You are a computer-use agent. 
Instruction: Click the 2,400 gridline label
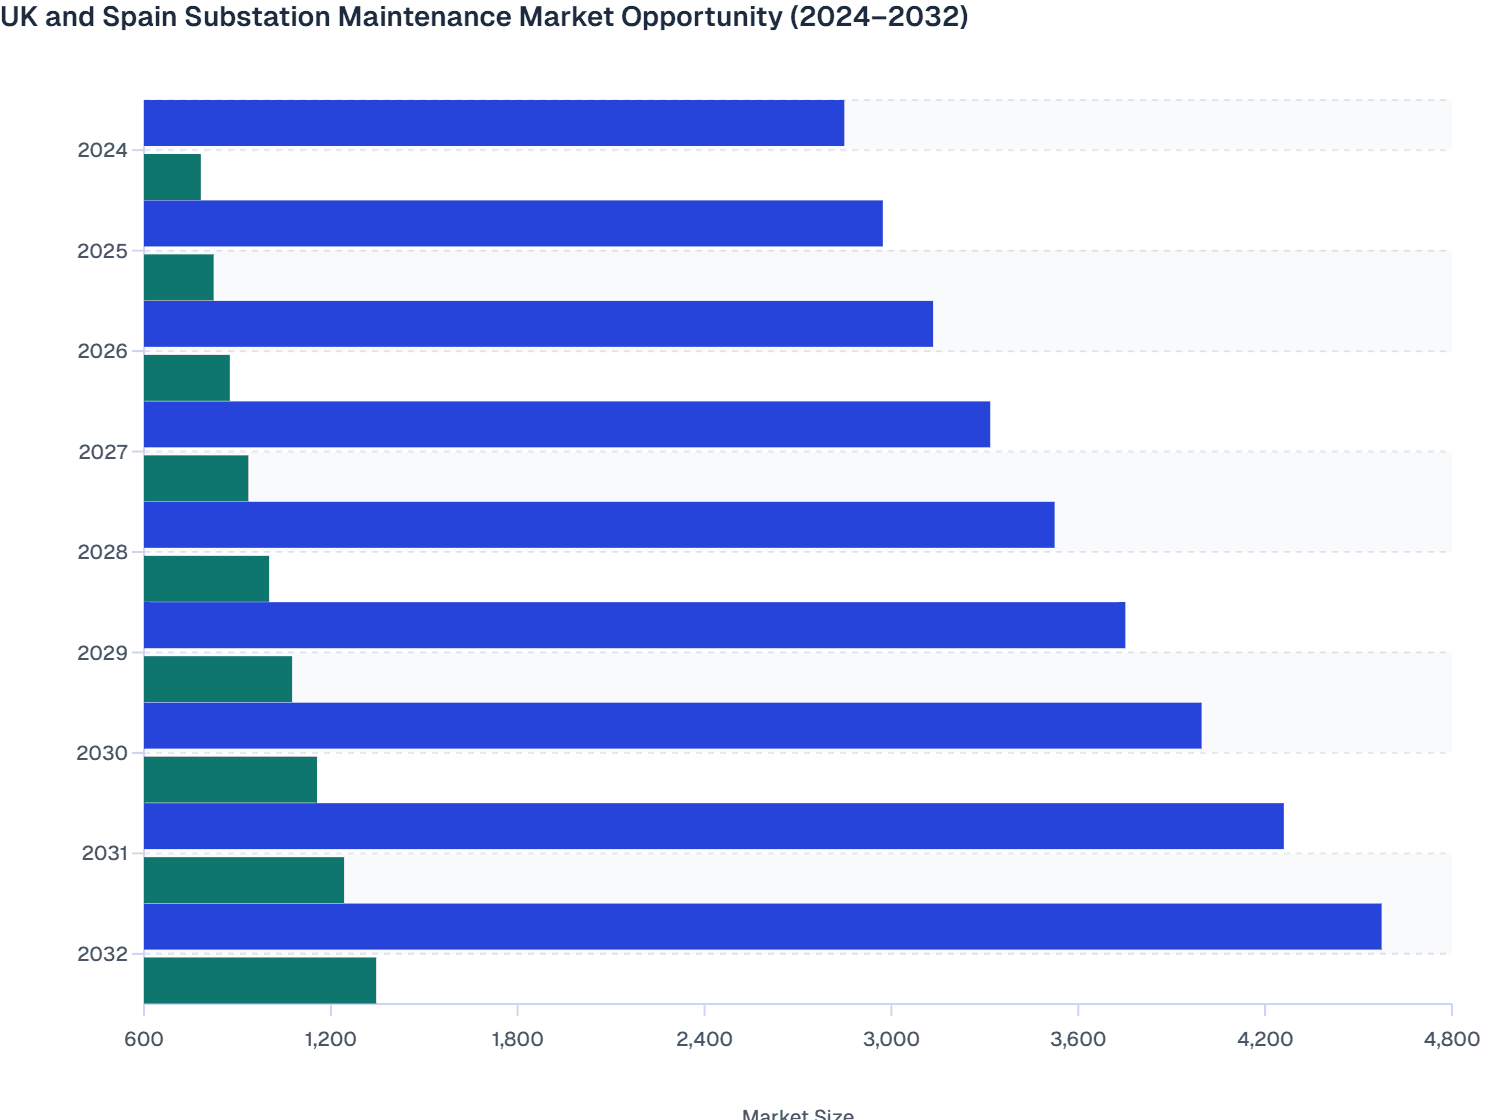click(x=703, y=1040)
